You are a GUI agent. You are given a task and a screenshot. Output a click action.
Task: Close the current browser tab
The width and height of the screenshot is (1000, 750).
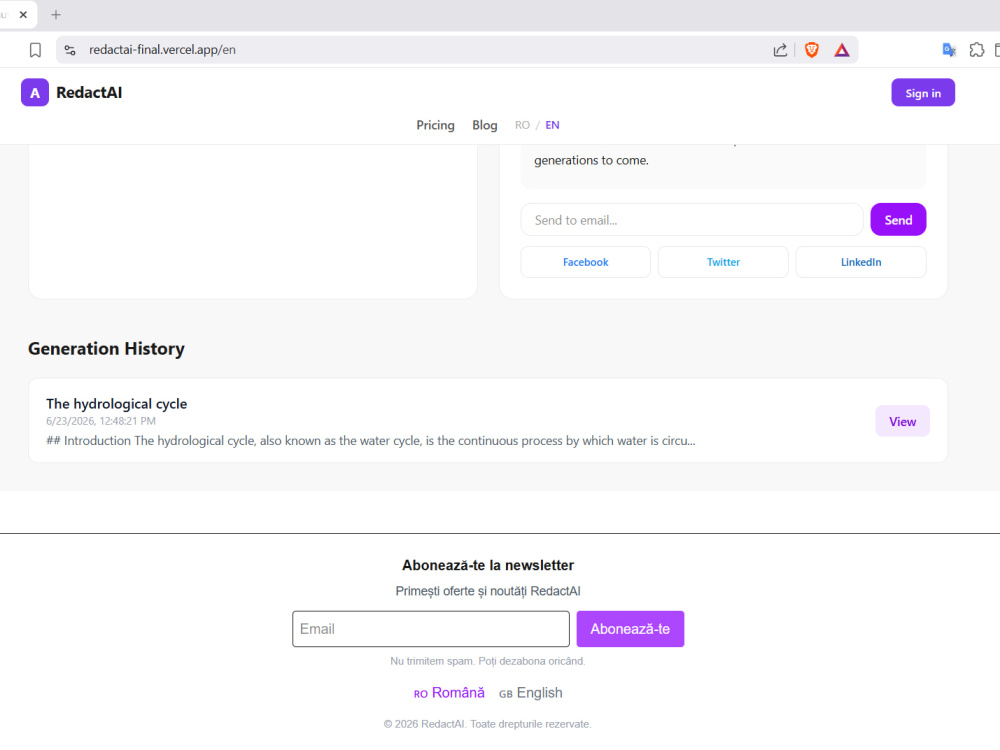(24, 14)
